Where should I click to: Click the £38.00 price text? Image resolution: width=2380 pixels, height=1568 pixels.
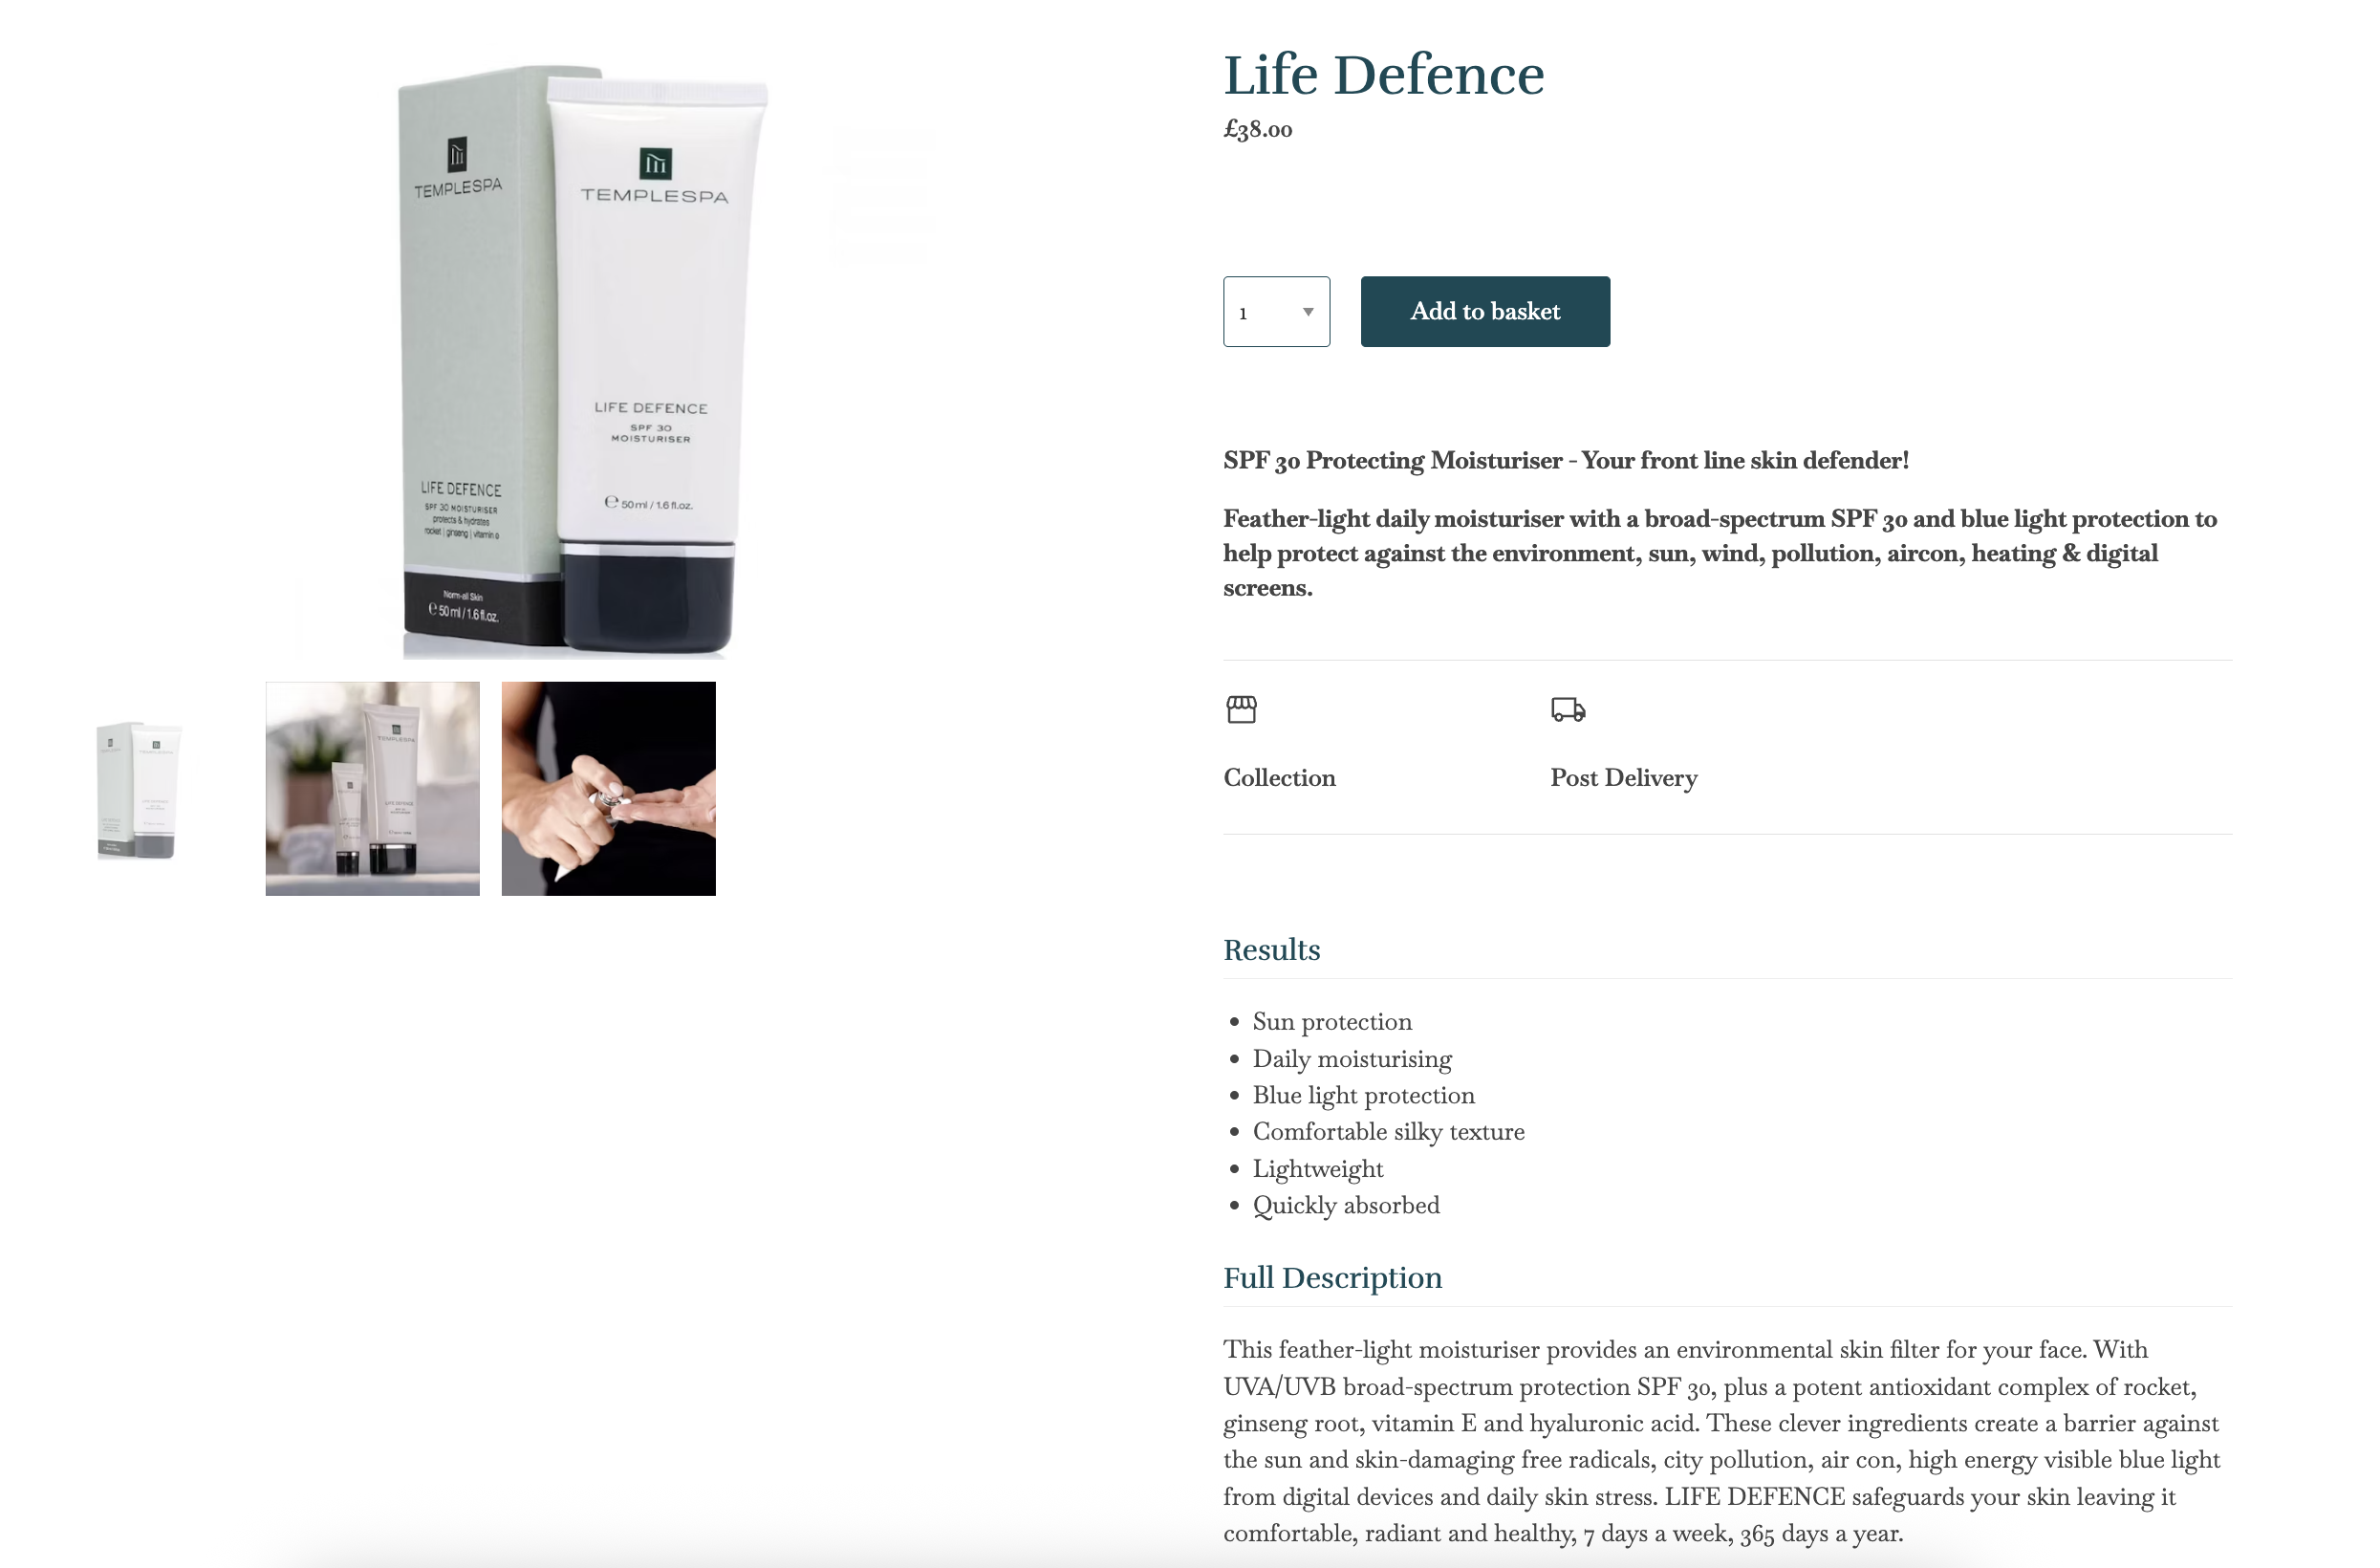coord(1257,130)
